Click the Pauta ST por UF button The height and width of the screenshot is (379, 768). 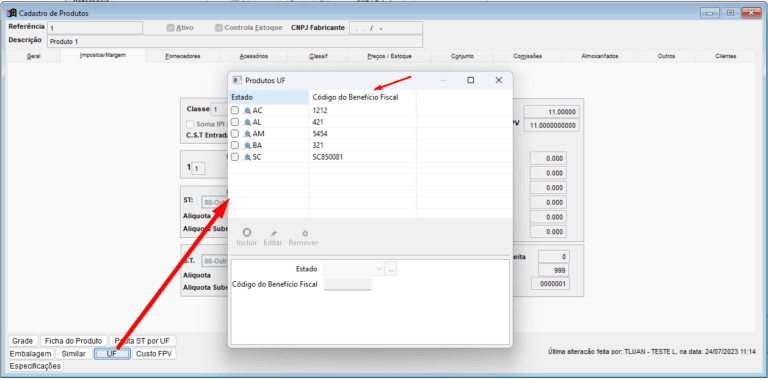click(143, 341)
